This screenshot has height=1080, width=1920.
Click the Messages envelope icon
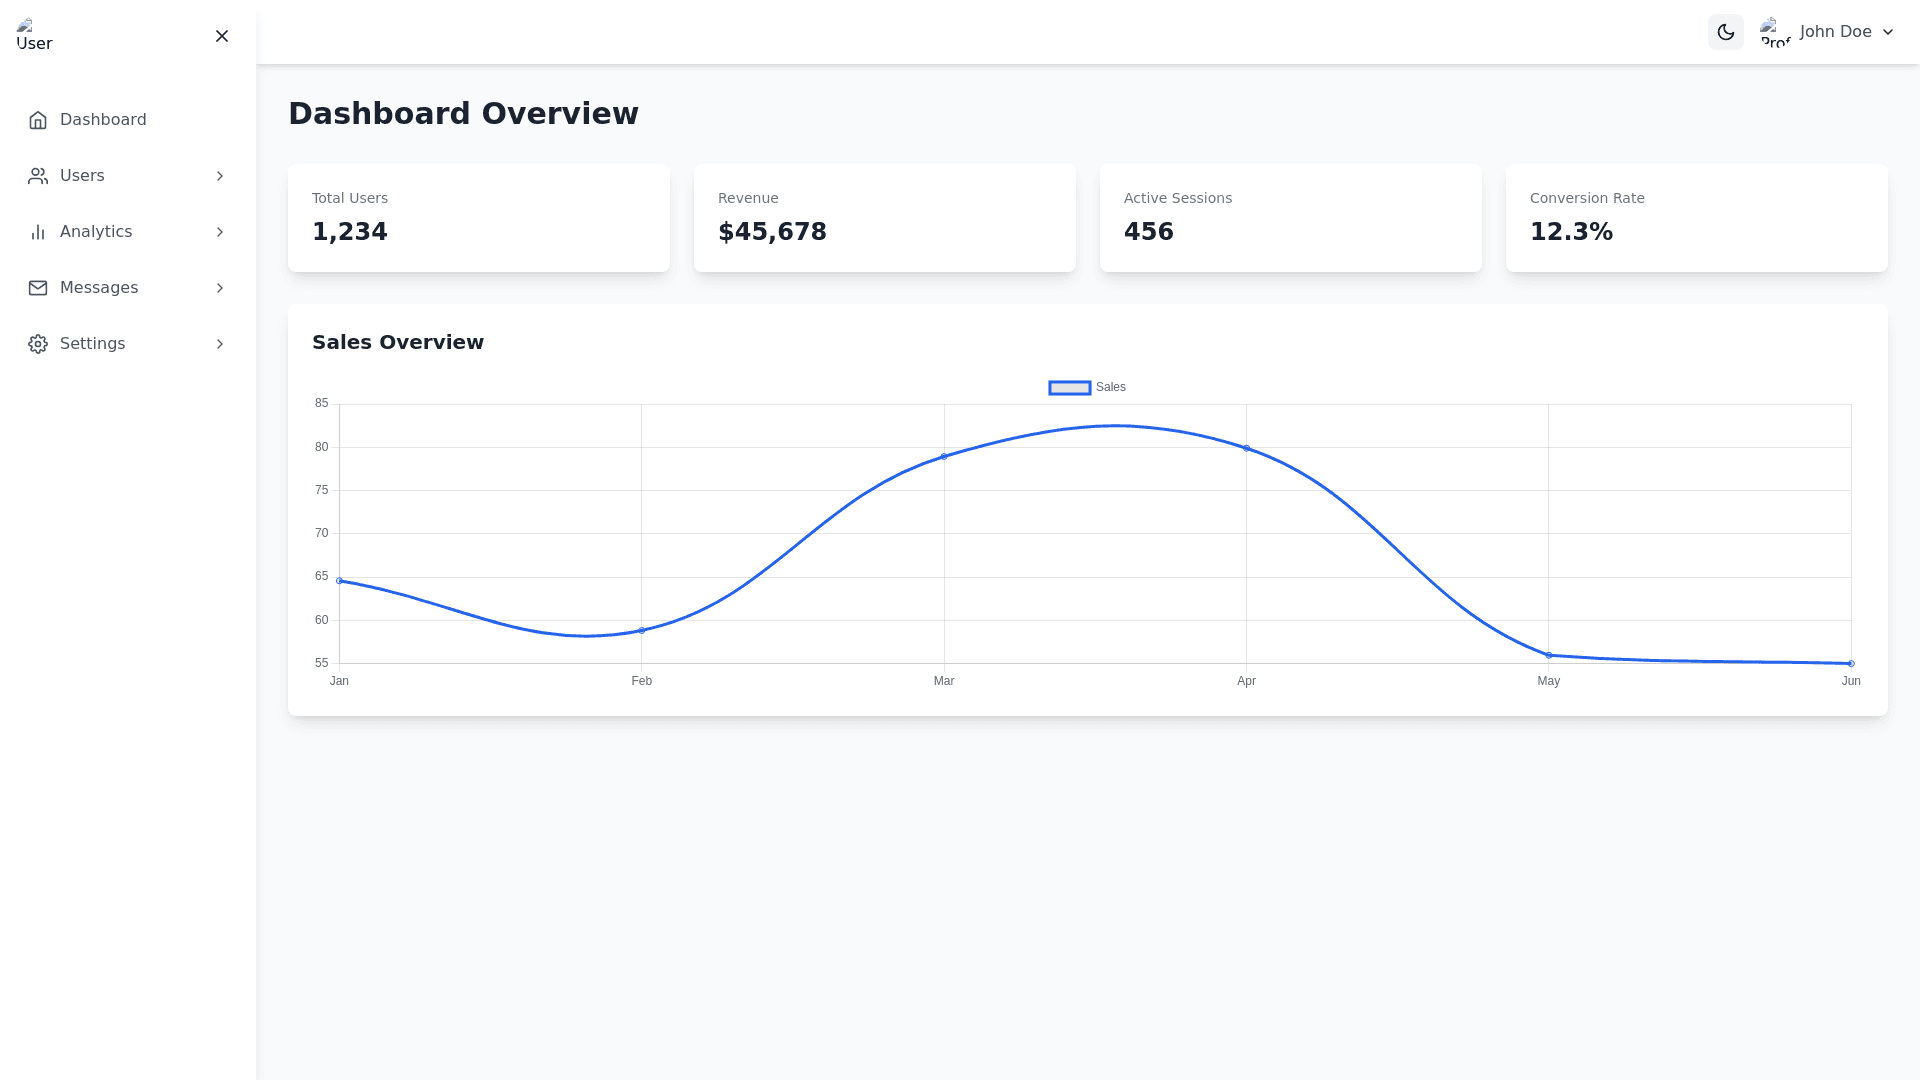tap(38, 288)
